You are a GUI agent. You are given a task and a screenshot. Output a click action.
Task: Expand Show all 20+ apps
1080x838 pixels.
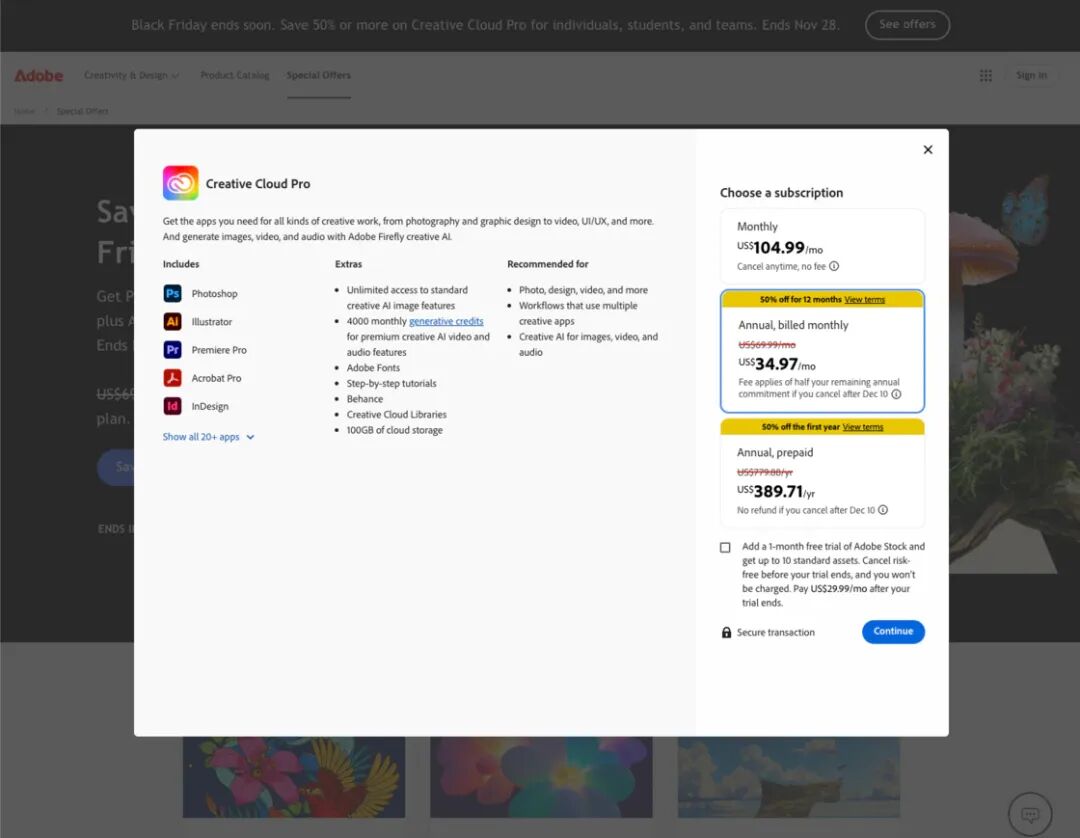(208, 437)
